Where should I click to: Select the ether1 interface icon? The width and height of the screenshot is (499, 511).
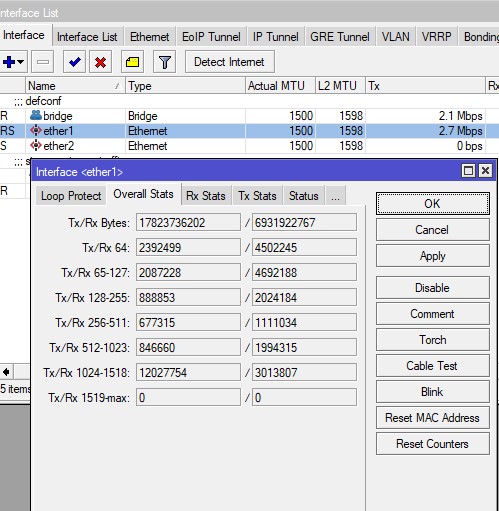pos(36,130)
